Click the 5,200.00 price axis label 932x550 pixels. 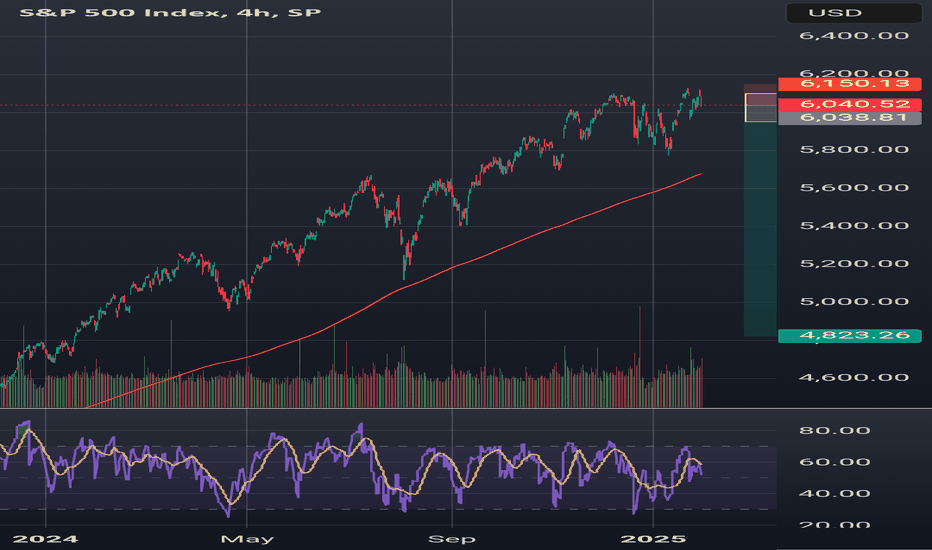coord(854,264)
